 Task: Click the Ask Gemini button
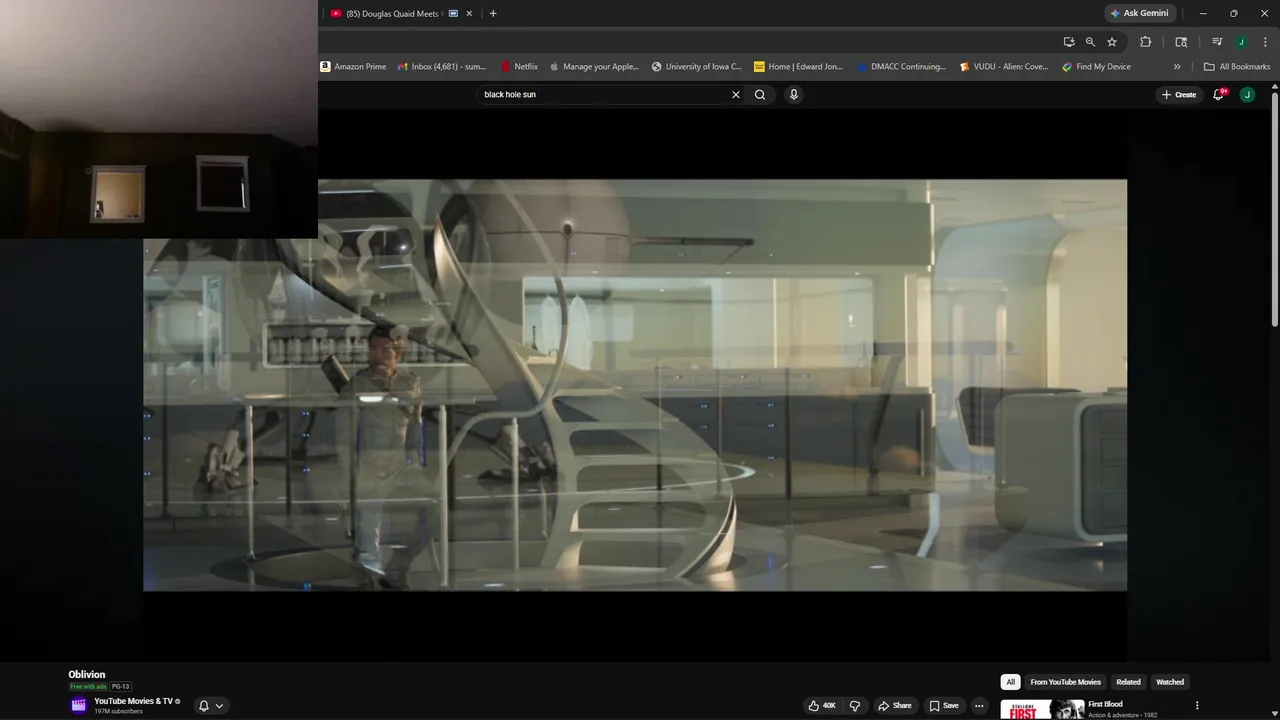click(x=1139, y=13)
